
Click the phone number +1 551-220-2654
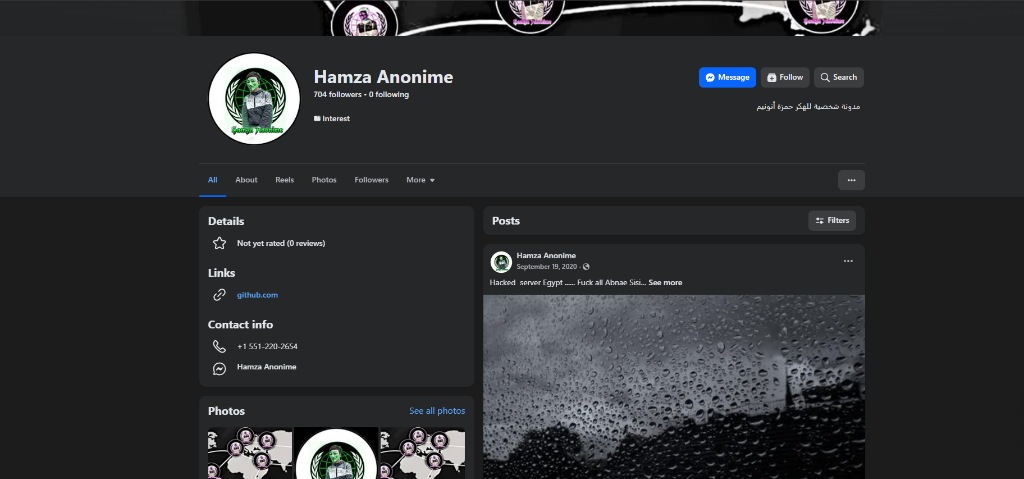coord(267,346)
